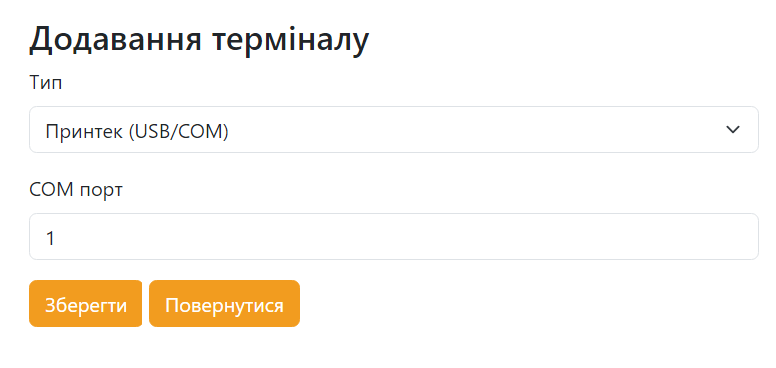Viewport: 776px width, 368px height.
Task: Click the value 1 in COM порт field
Action: [x=50, y=238]
